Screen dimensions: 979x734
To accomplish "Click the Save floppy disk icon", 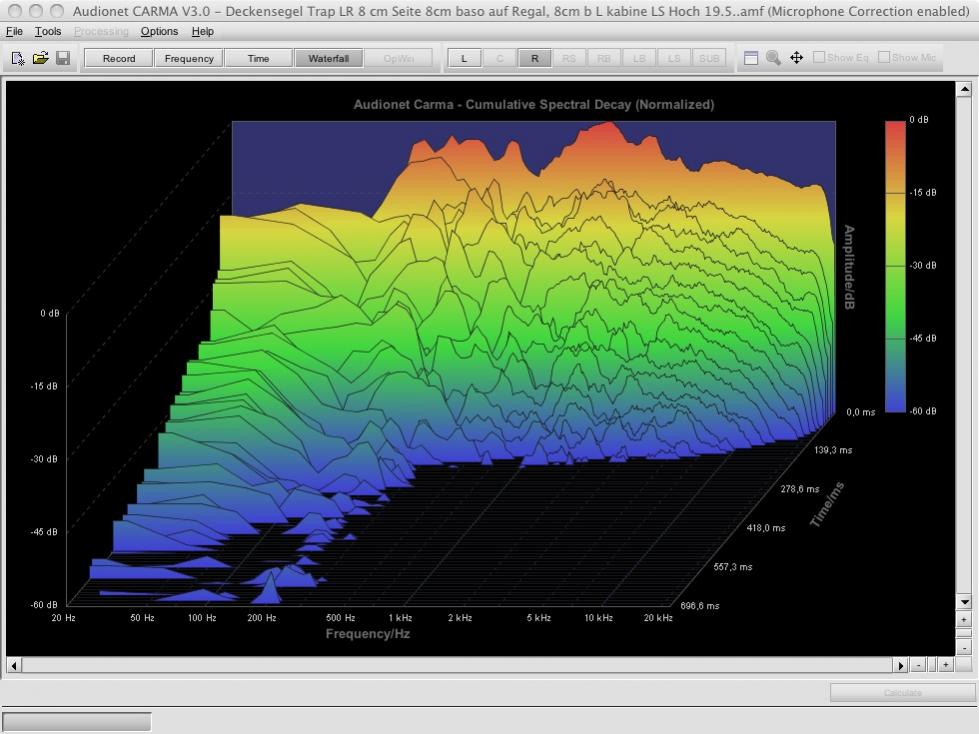I will pyautogui.click(x=63, y=58).
